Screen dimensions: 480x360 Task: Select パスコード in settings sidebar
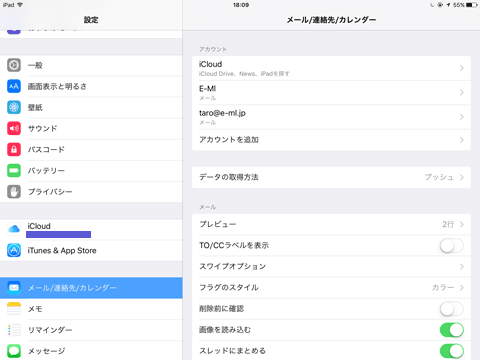pyautogui.click(x=91, y=149)
